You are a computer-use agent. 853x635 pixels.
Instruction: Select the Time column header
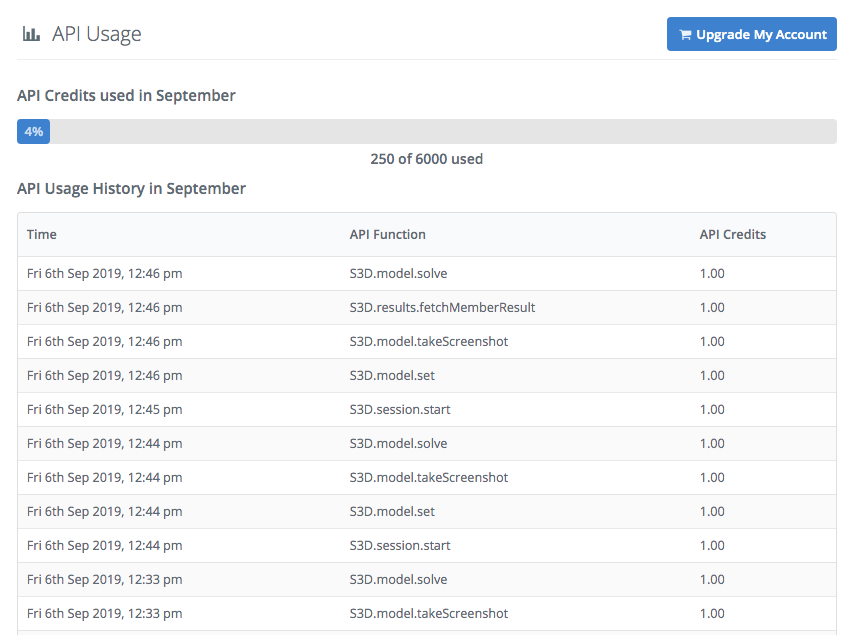(42, 234)
